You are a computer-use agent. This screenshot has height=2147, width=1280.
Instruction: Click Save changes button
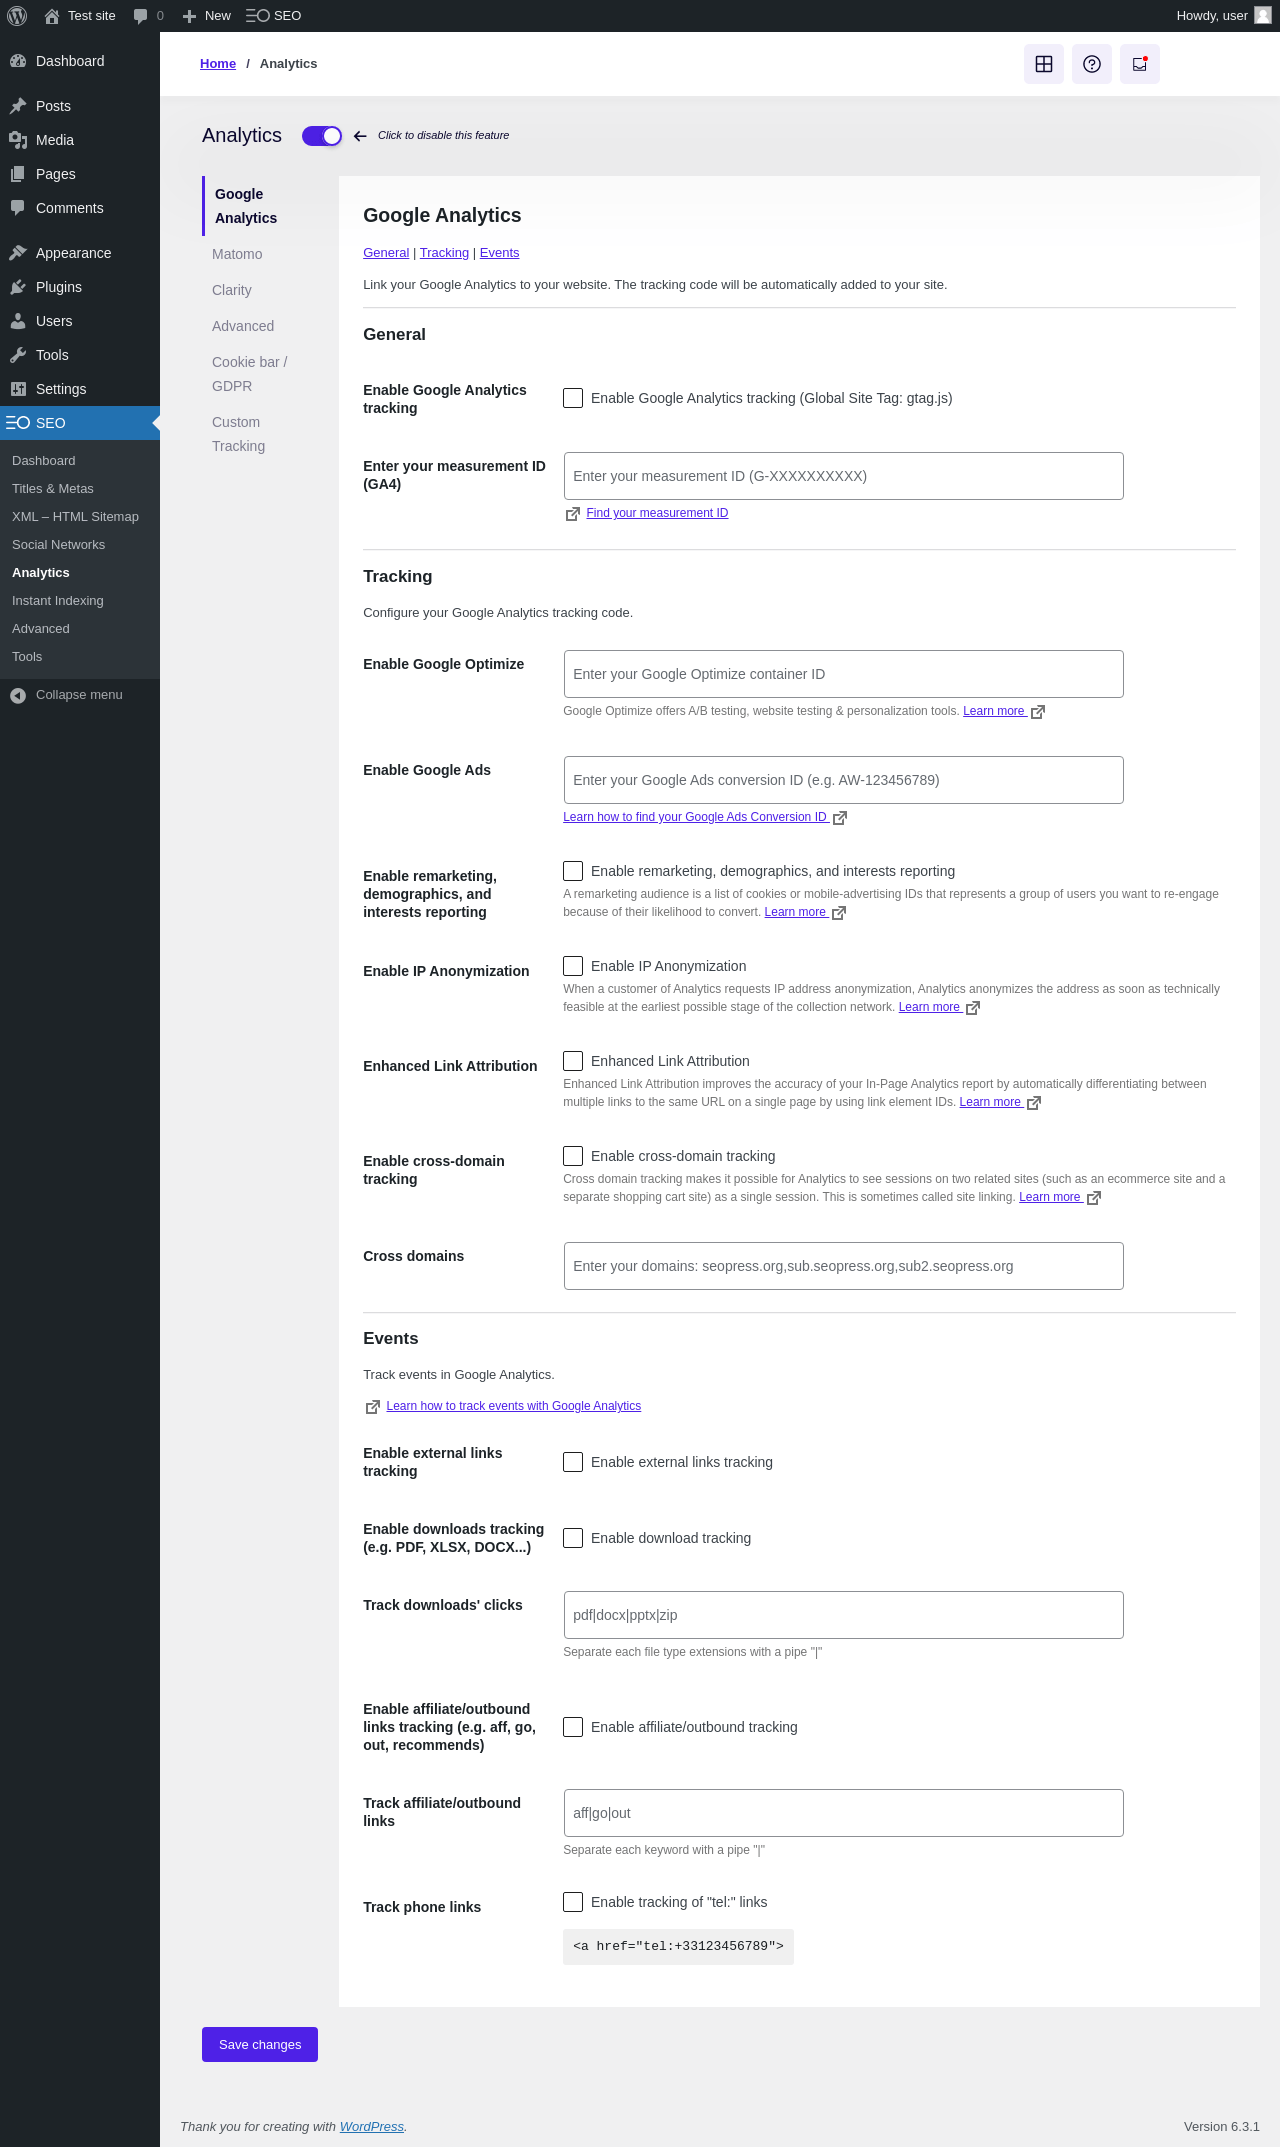pos(260,2044)
